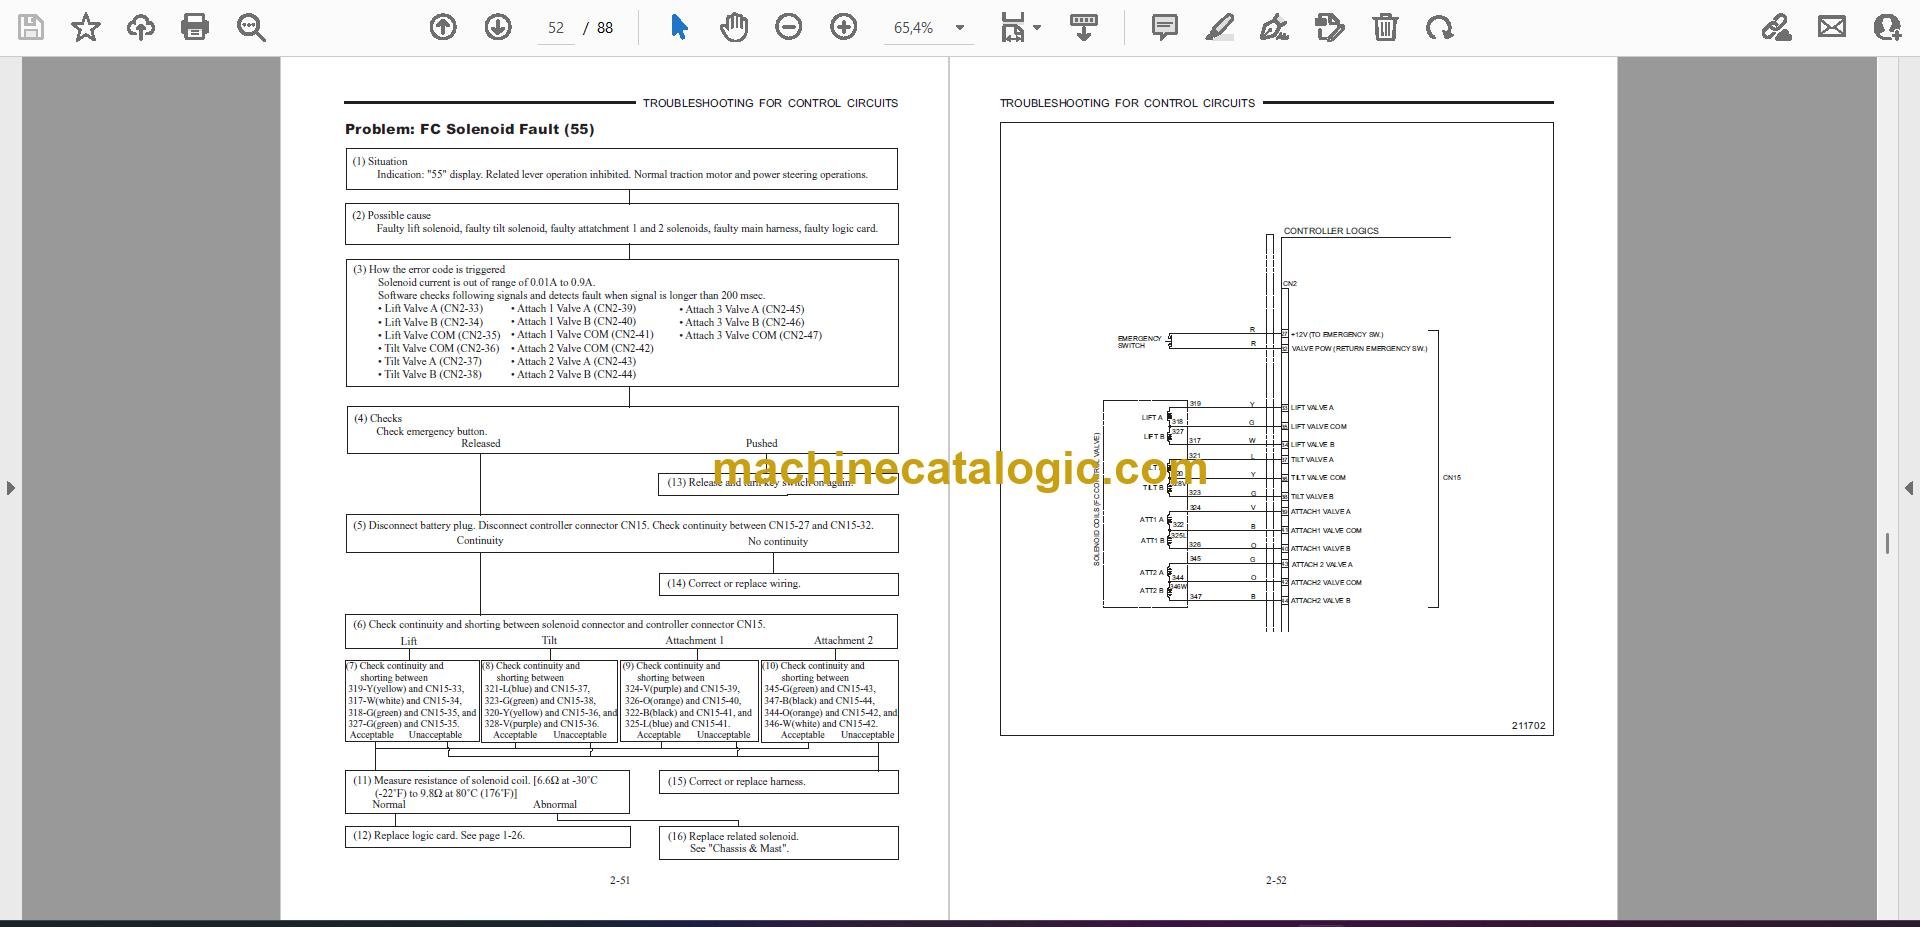The image size is (1920, 927).
Task: Upload file to cloud icon
Action: click(141, 27)
